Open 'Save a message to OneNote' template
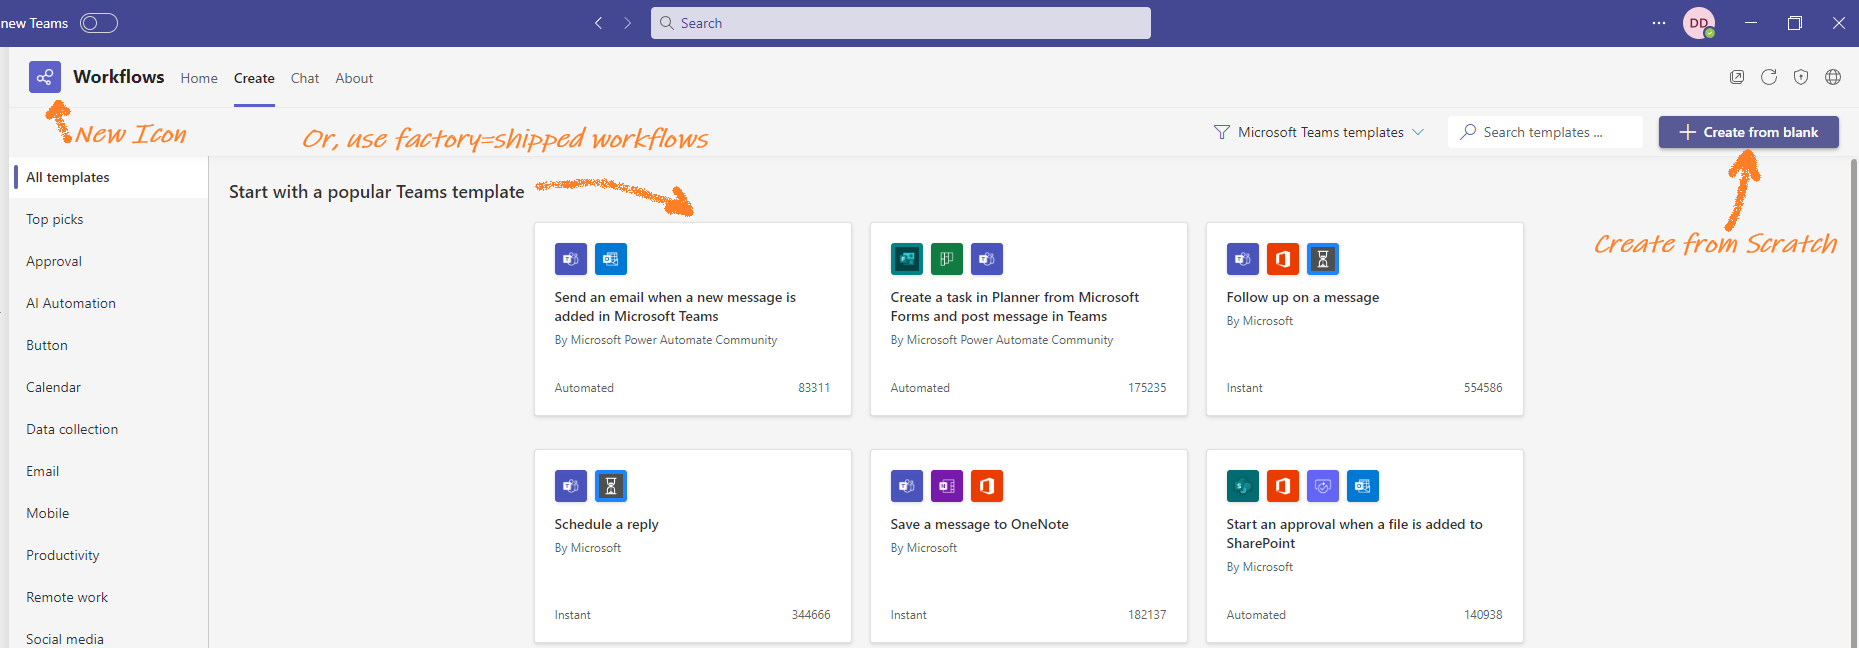Screen dimensions: 1859x648 click(1029, 546)
